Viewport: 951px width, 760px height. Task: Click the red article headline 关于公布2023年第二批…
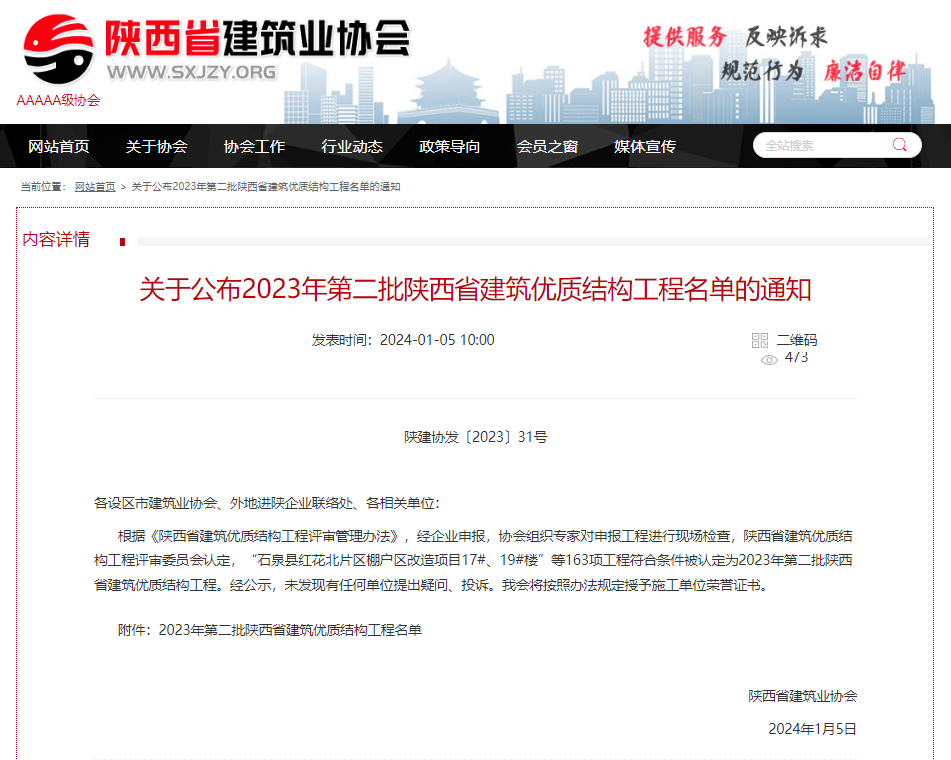pos(475,290)
